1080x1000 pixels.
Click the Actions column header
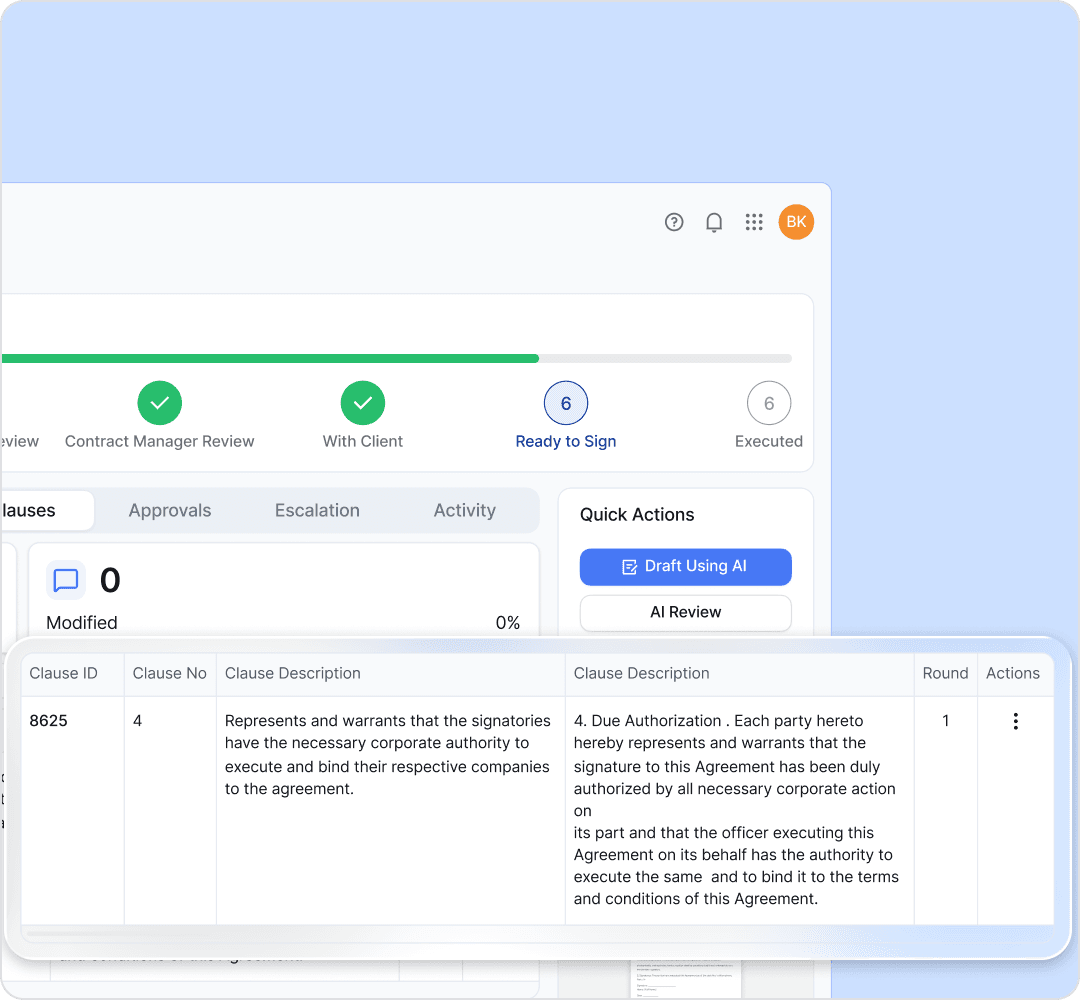coord(1013,674)
